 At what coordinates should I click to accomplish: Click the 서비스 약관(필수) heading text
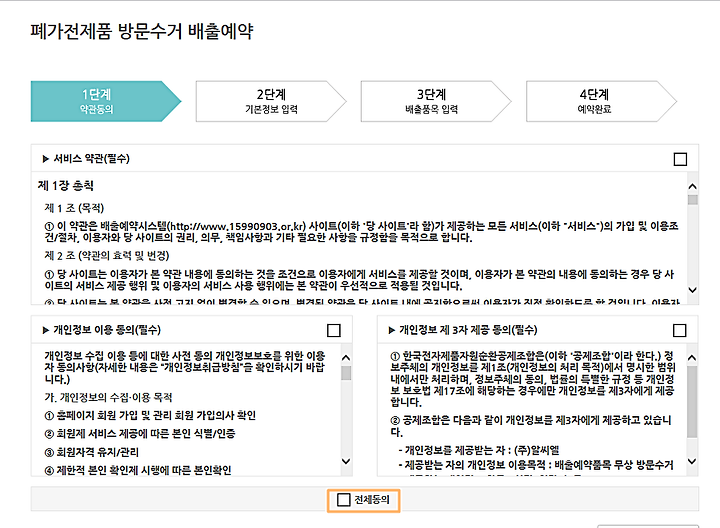coord(91,159)
